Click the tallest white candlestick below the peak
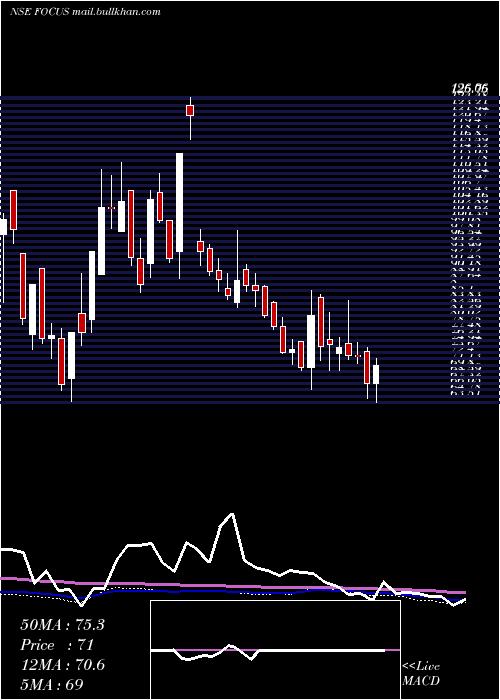The image size is (500, 700). click(179, 203)
